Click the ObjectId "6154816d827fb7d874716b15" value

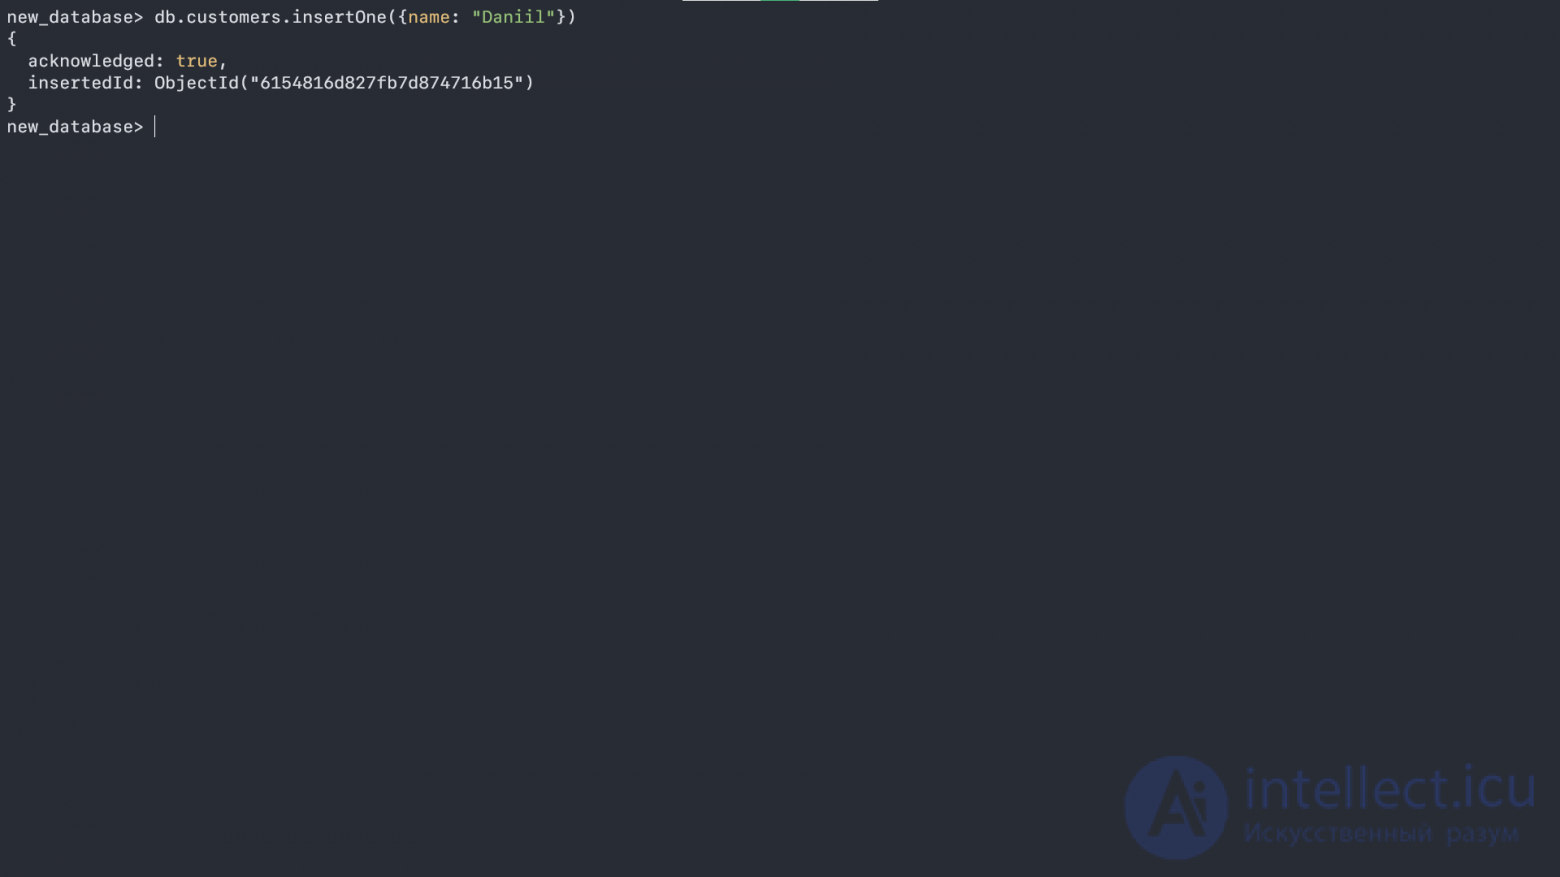pos(344,83)
